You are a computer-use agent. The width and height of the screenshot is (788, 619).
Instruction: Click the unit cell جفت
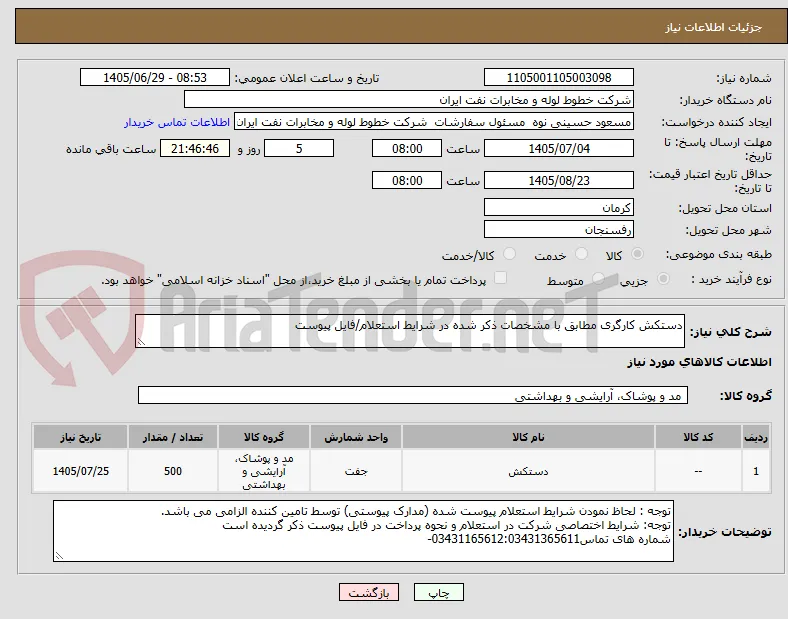click(356, 471)
